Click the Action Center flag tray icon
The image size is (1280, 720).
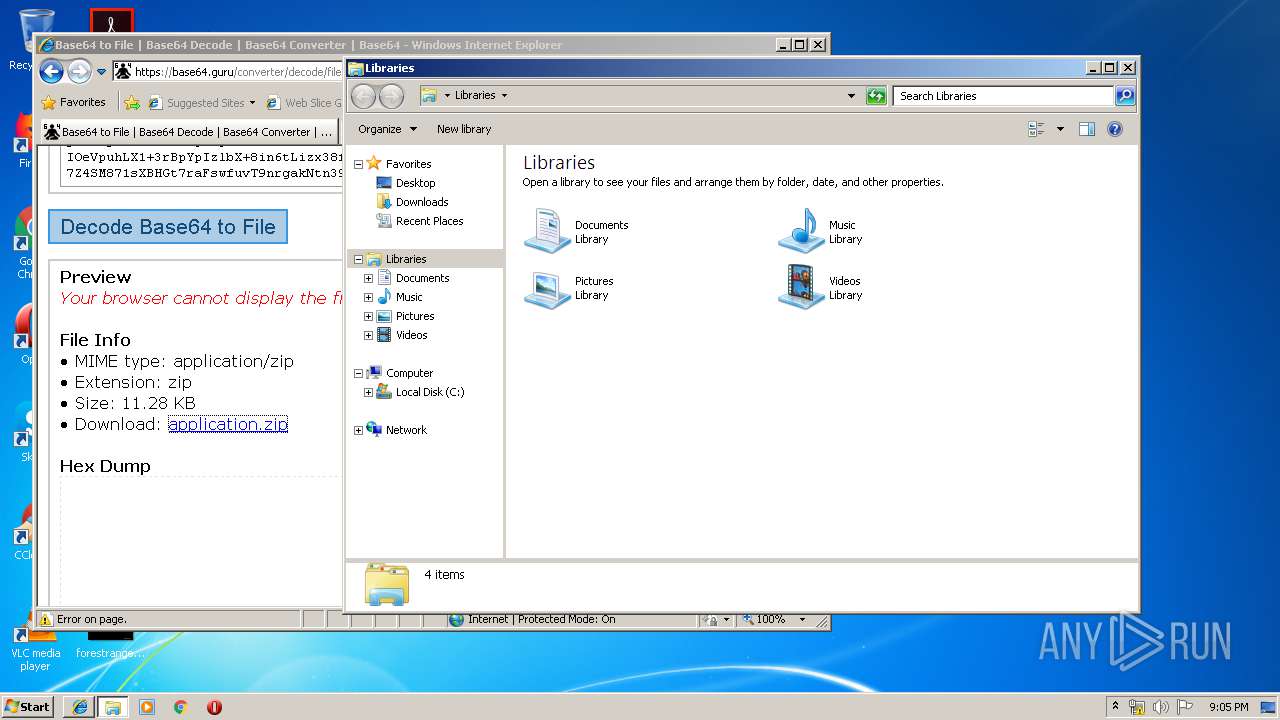(1185, 707)
